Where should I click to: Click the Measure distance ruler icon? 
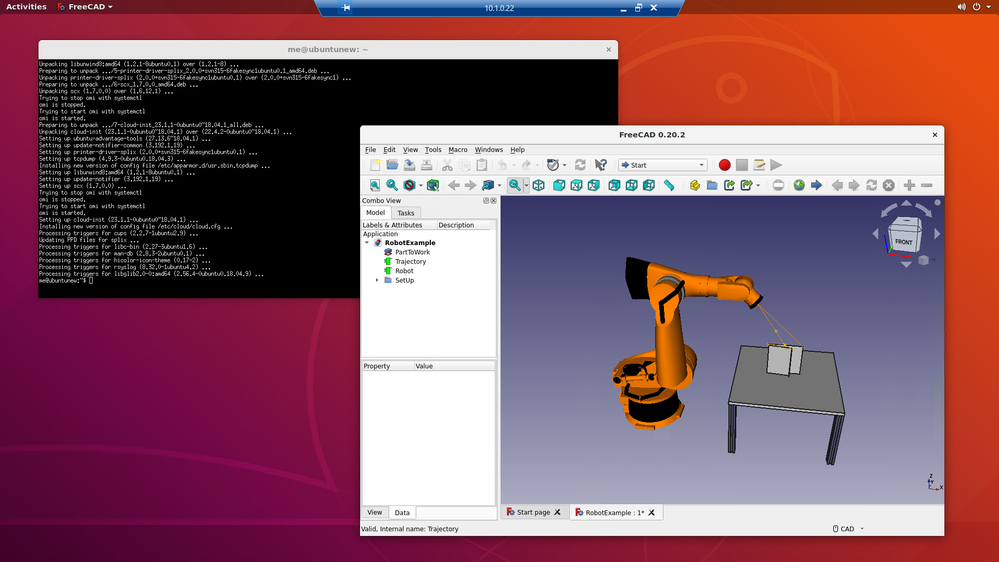(669, 185)
